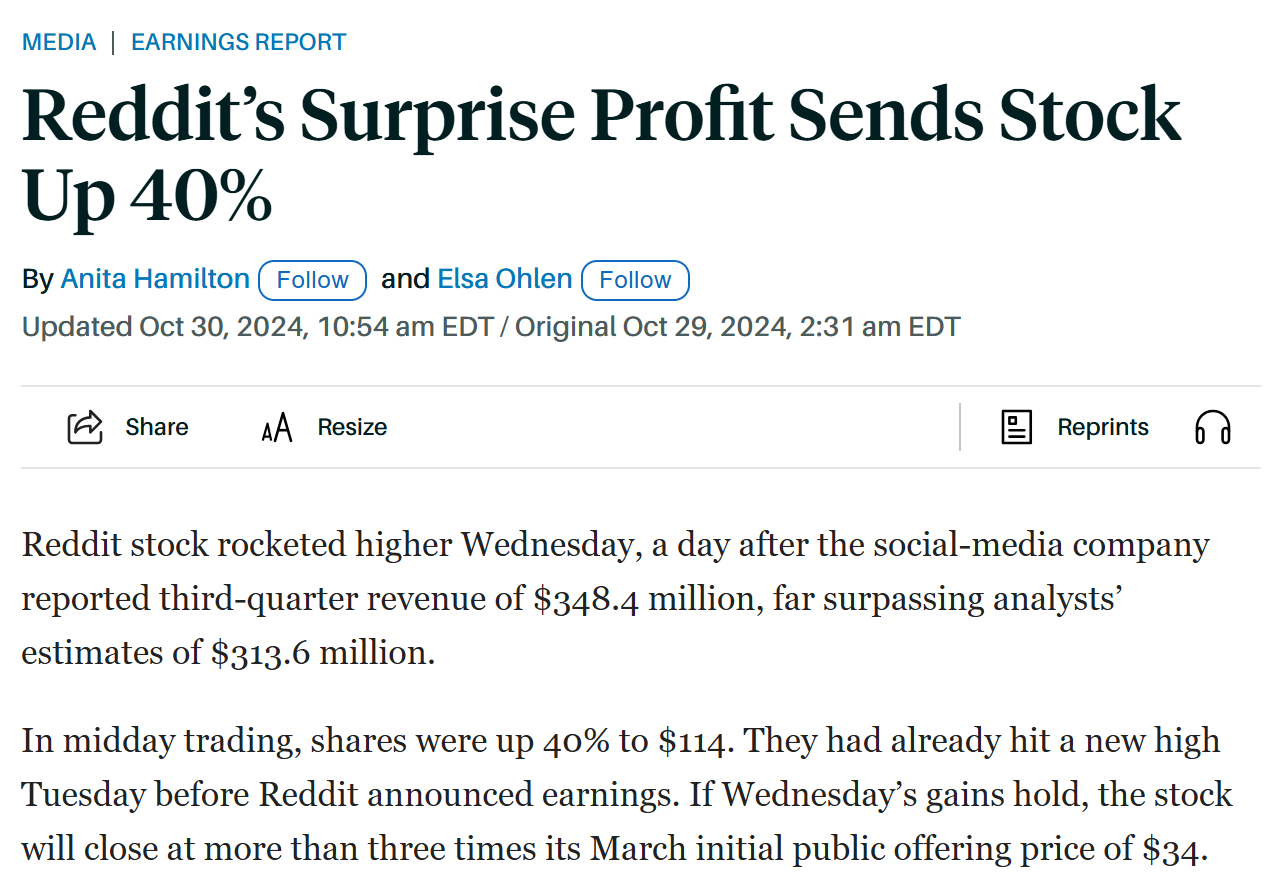Click the Share arrow icon

(85, 427)
